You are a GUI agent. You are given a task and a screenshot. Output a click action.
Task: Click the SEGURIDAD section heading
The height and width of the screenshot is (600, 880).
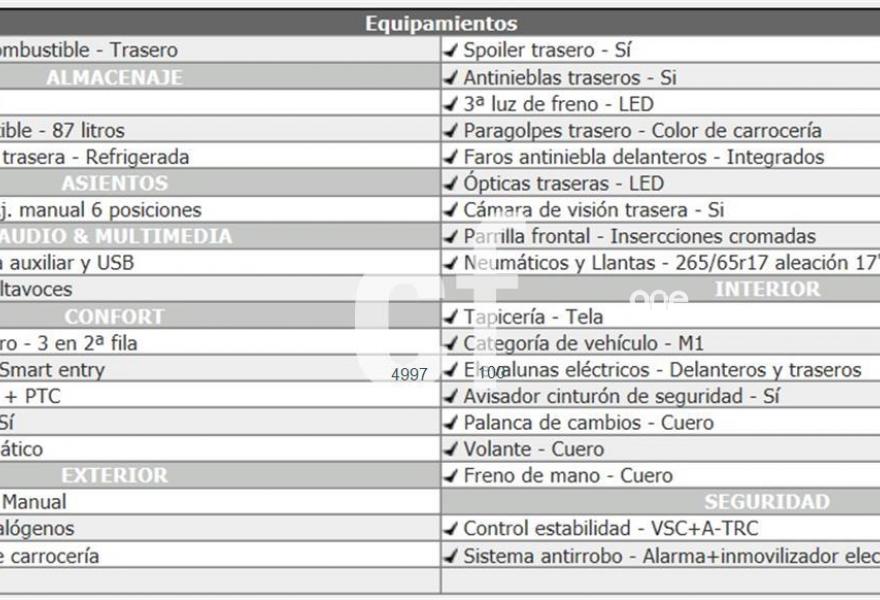pyautogui.click(x=766, y=502)
